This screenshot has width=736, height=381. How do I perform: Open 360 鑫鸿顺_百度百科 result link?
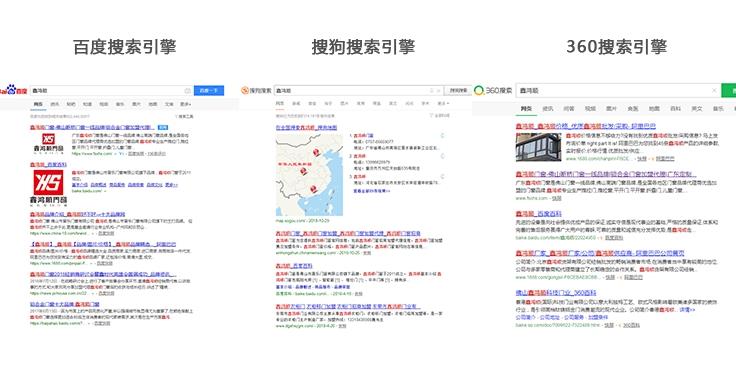[x=538, y=213]
